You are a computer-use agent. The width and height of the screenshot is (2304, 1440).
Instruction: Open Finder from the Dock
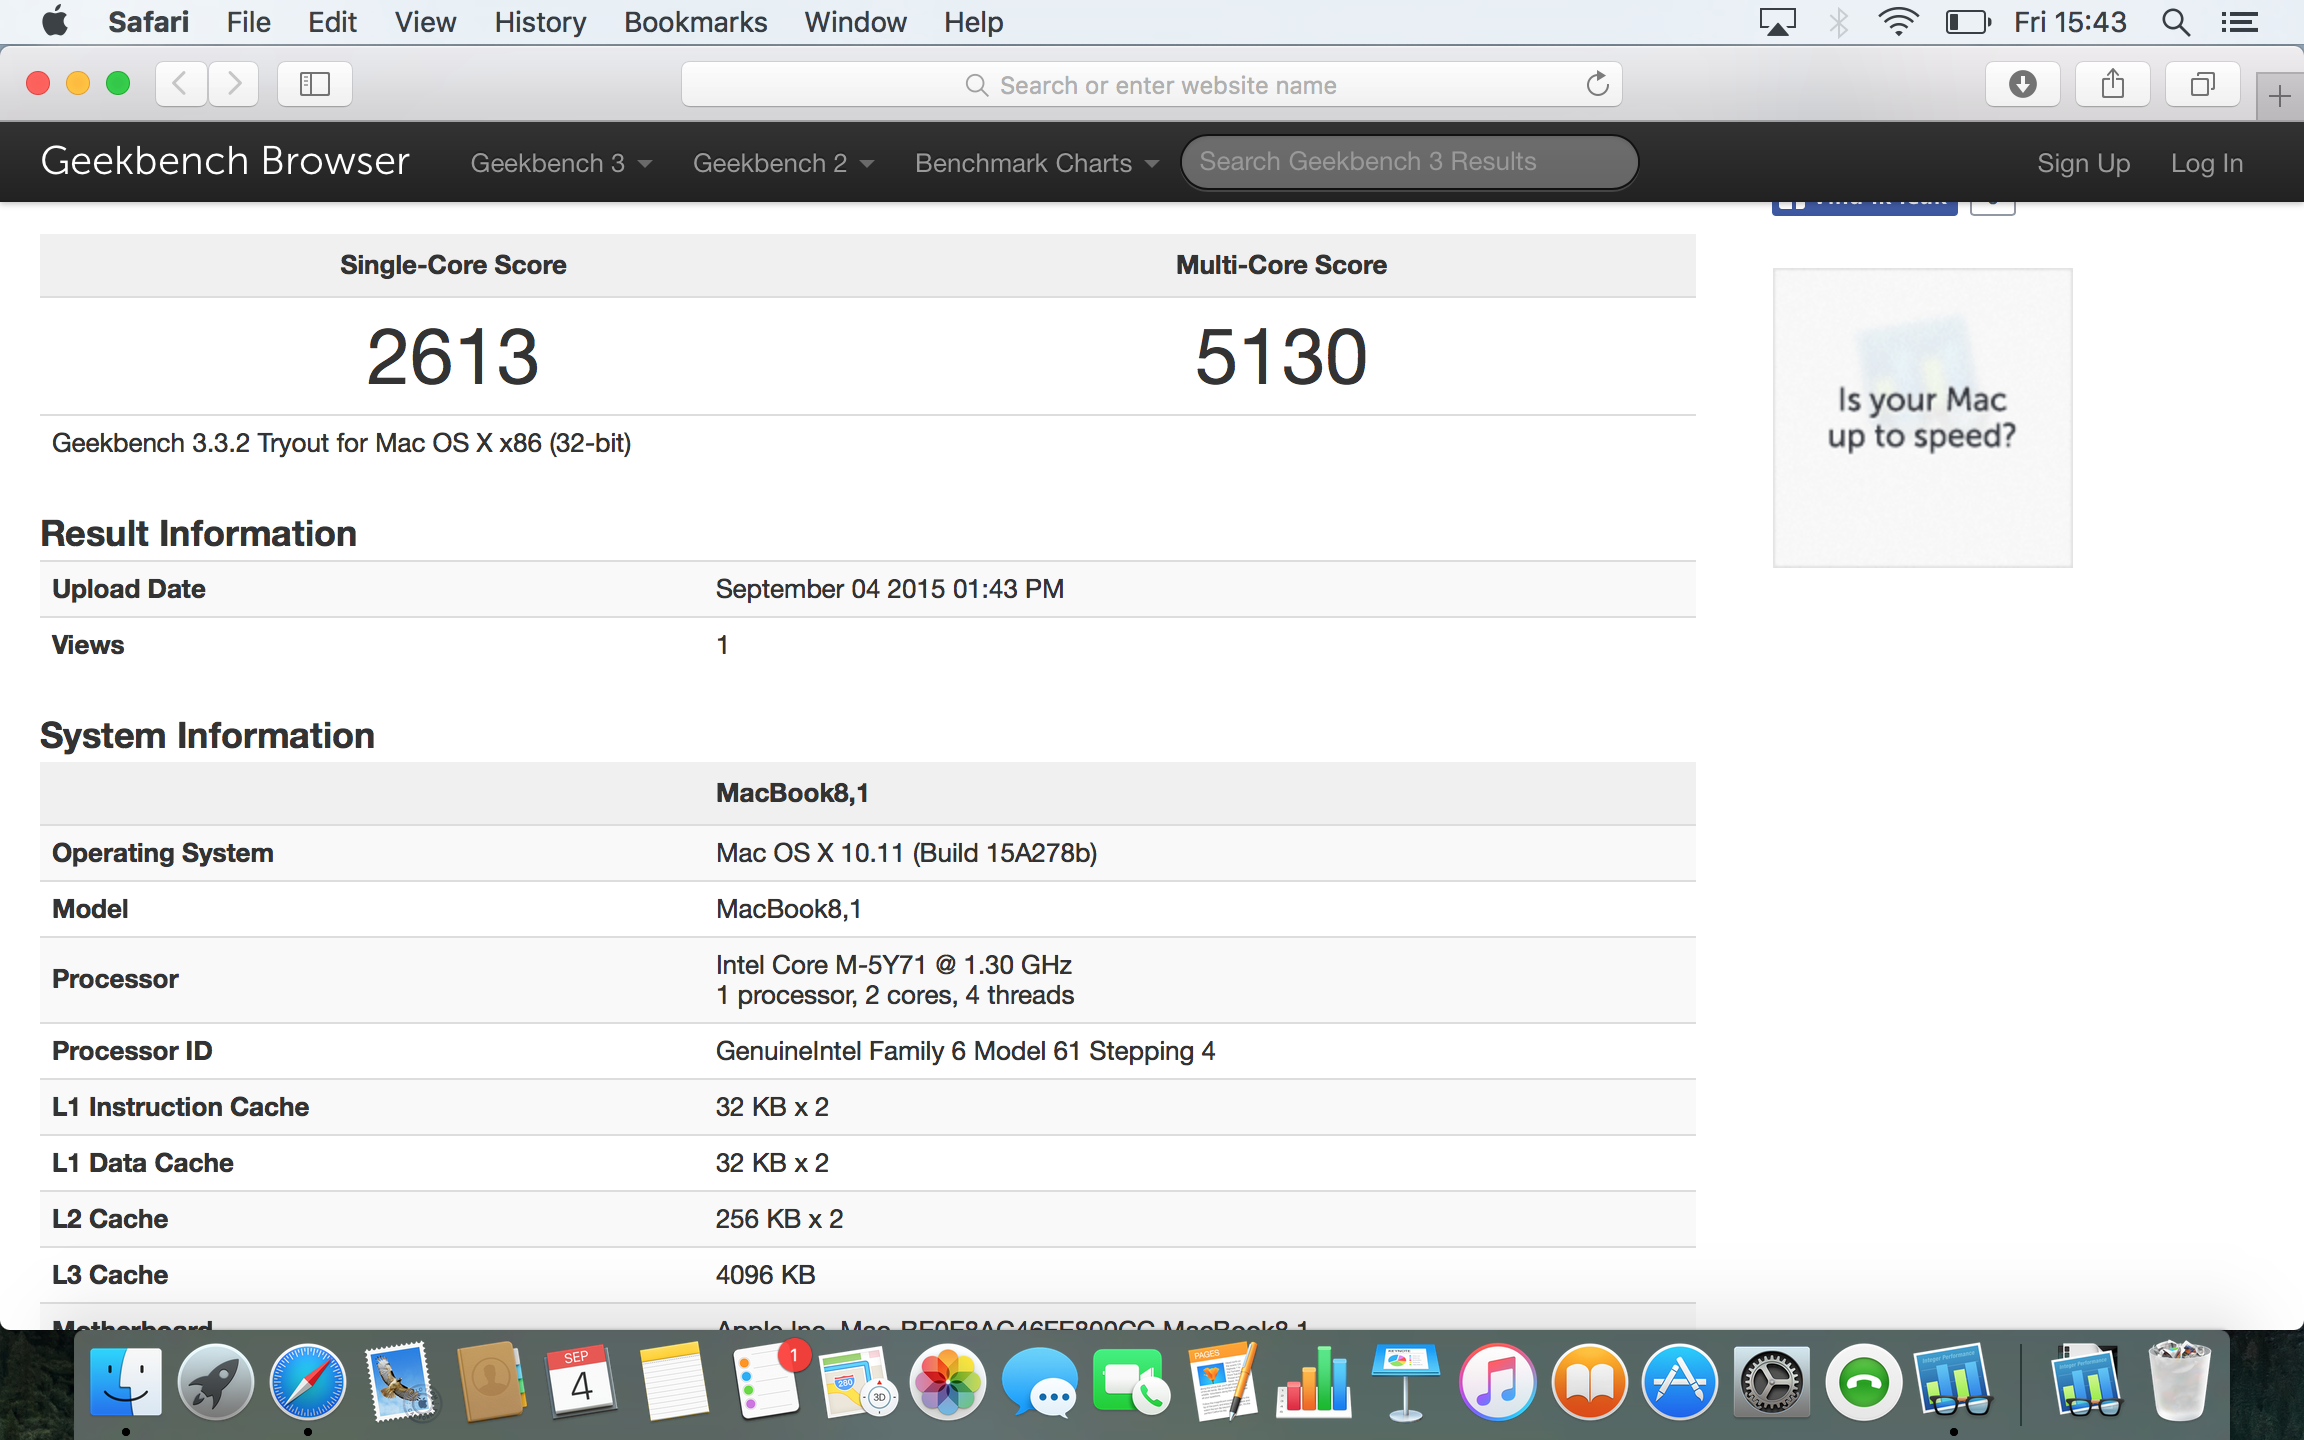[x=126, y=1383]
